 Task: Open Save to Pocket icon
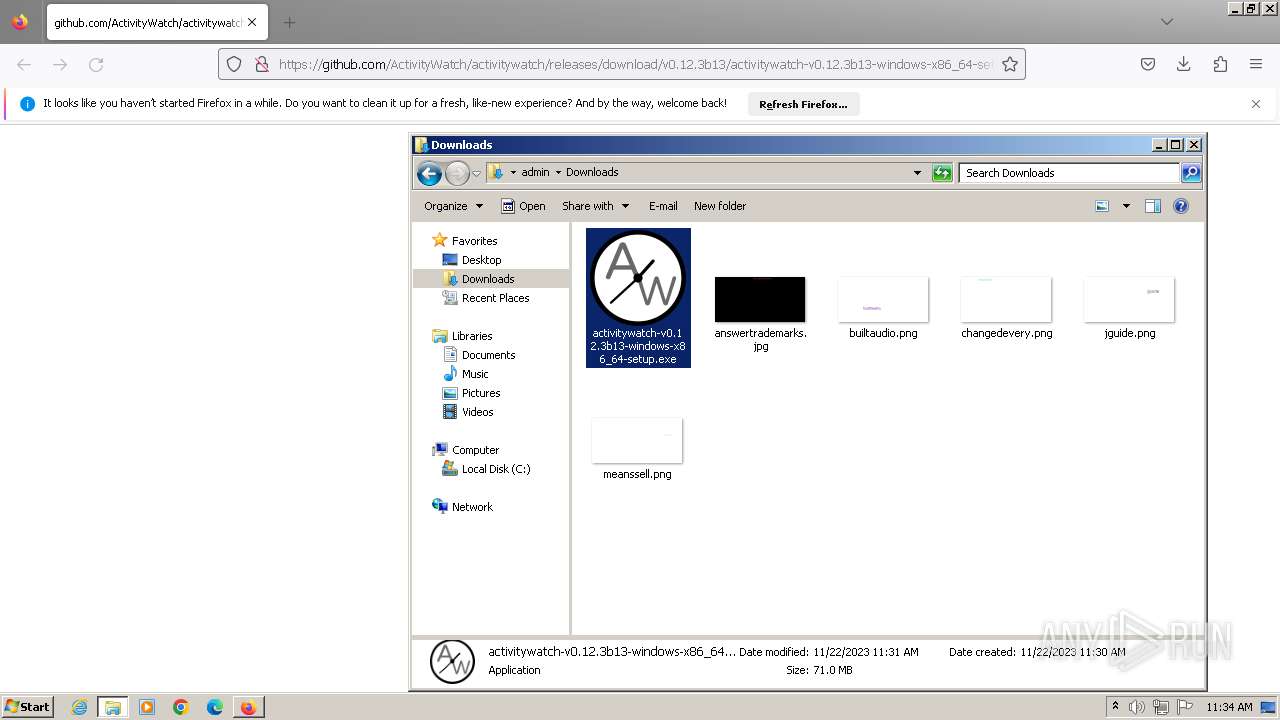[x=1148, y=64]
